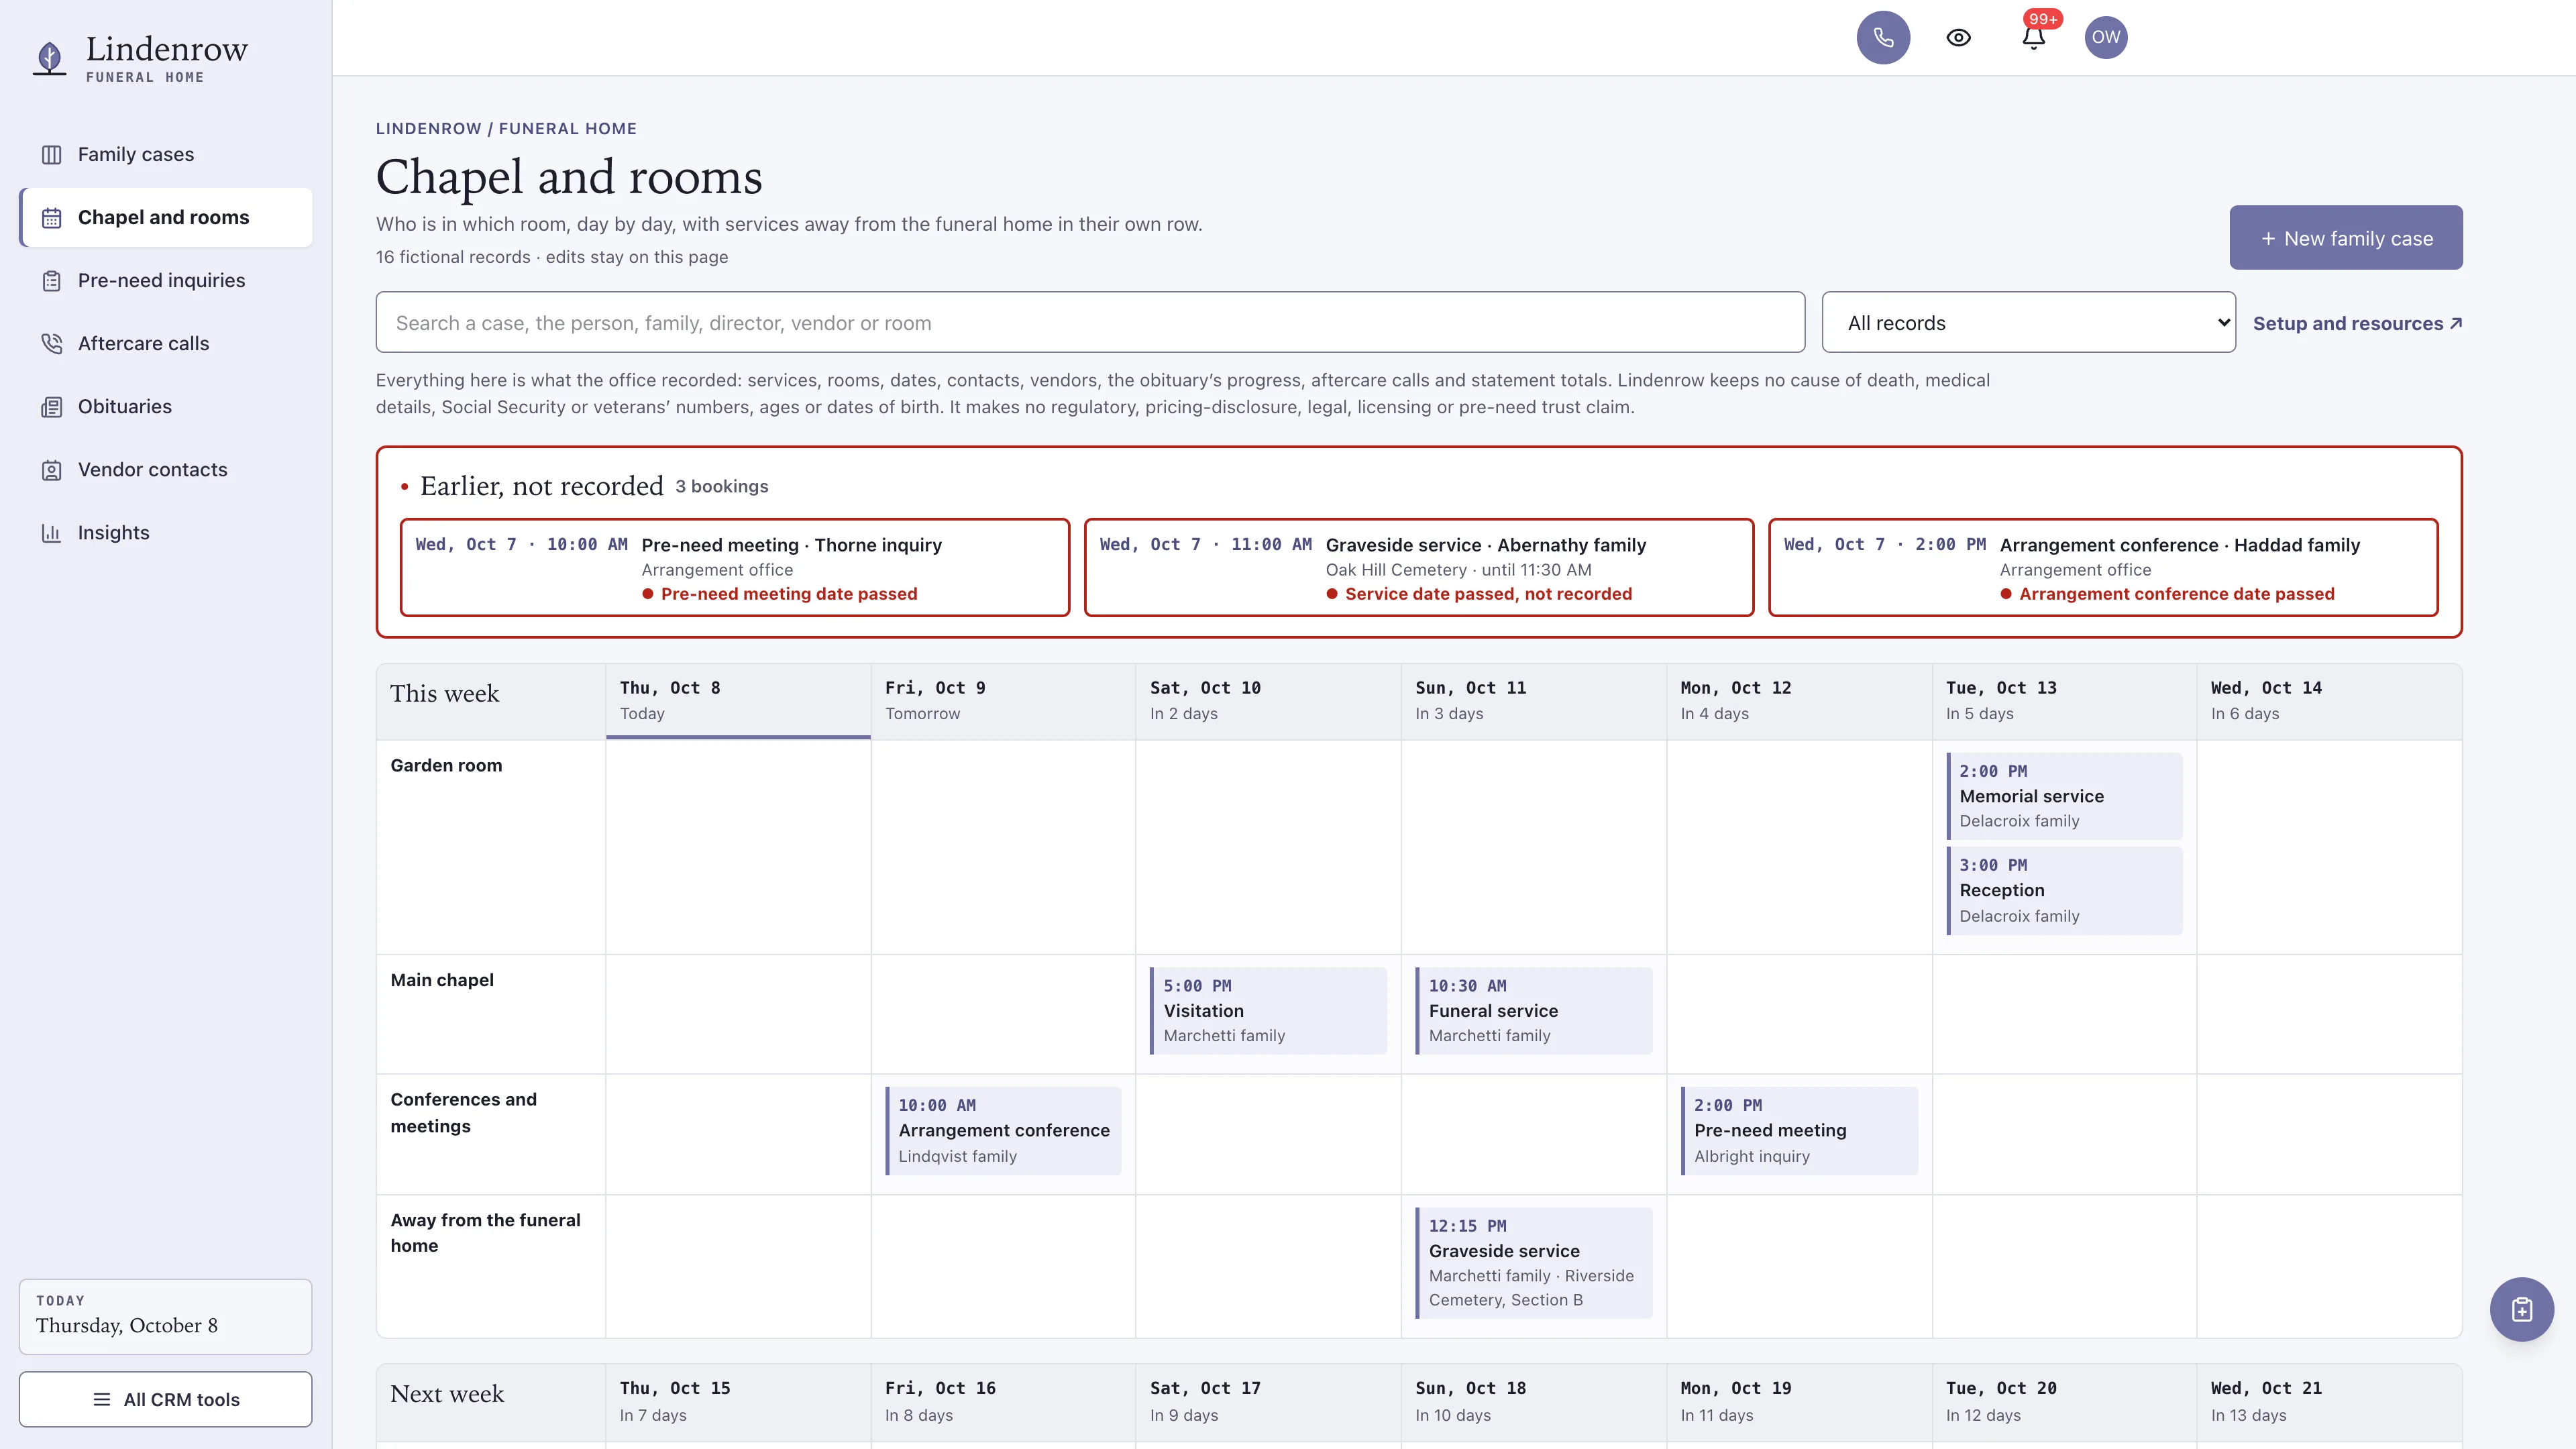Click the arrow icon beside Setup and resources
The width and height of the screenshot is (2576, 1449).
pos(2456,323)
